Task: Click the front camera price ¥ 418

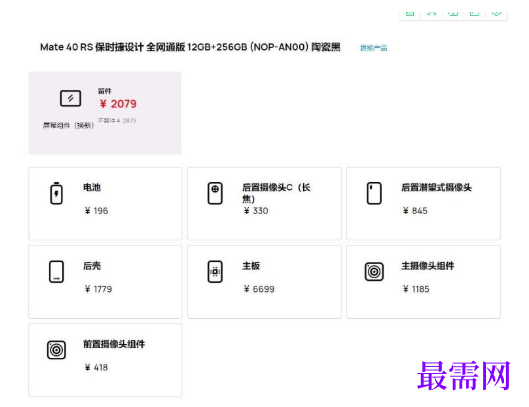Action: point(96,368)
